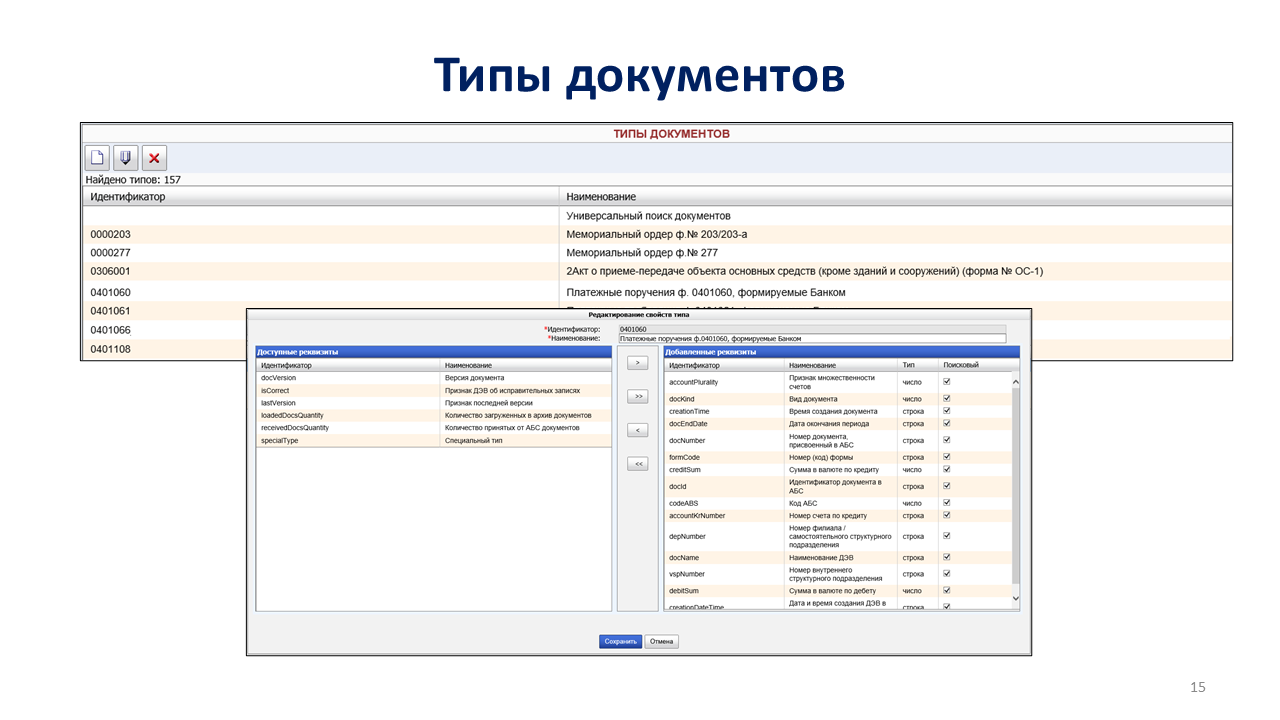Uncheck searchable checkbox for accountPlurality

[x=947, y=381]
